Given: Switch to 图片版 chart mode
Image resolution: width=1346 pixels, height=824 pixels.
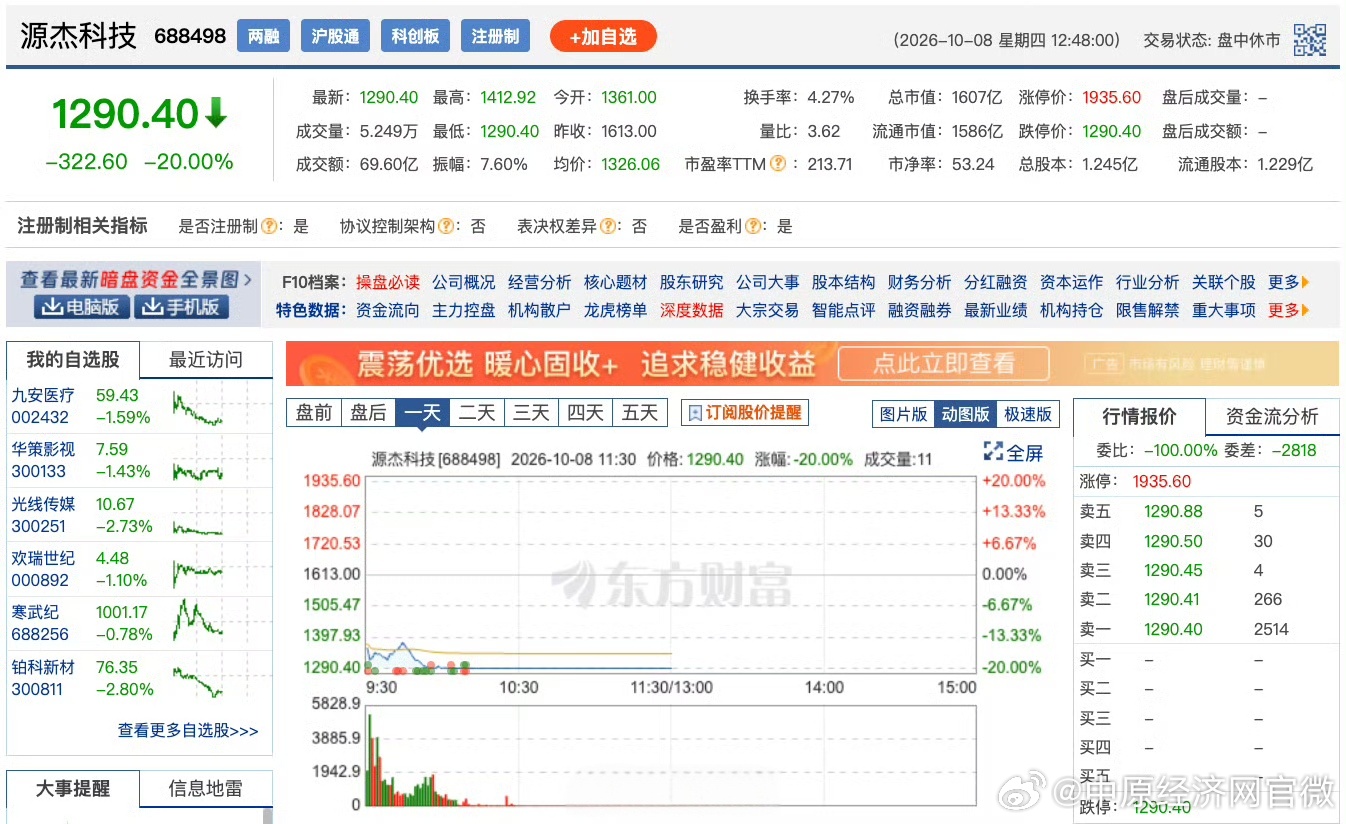Looking at the screenshot, I should click(x=904, y=414).
